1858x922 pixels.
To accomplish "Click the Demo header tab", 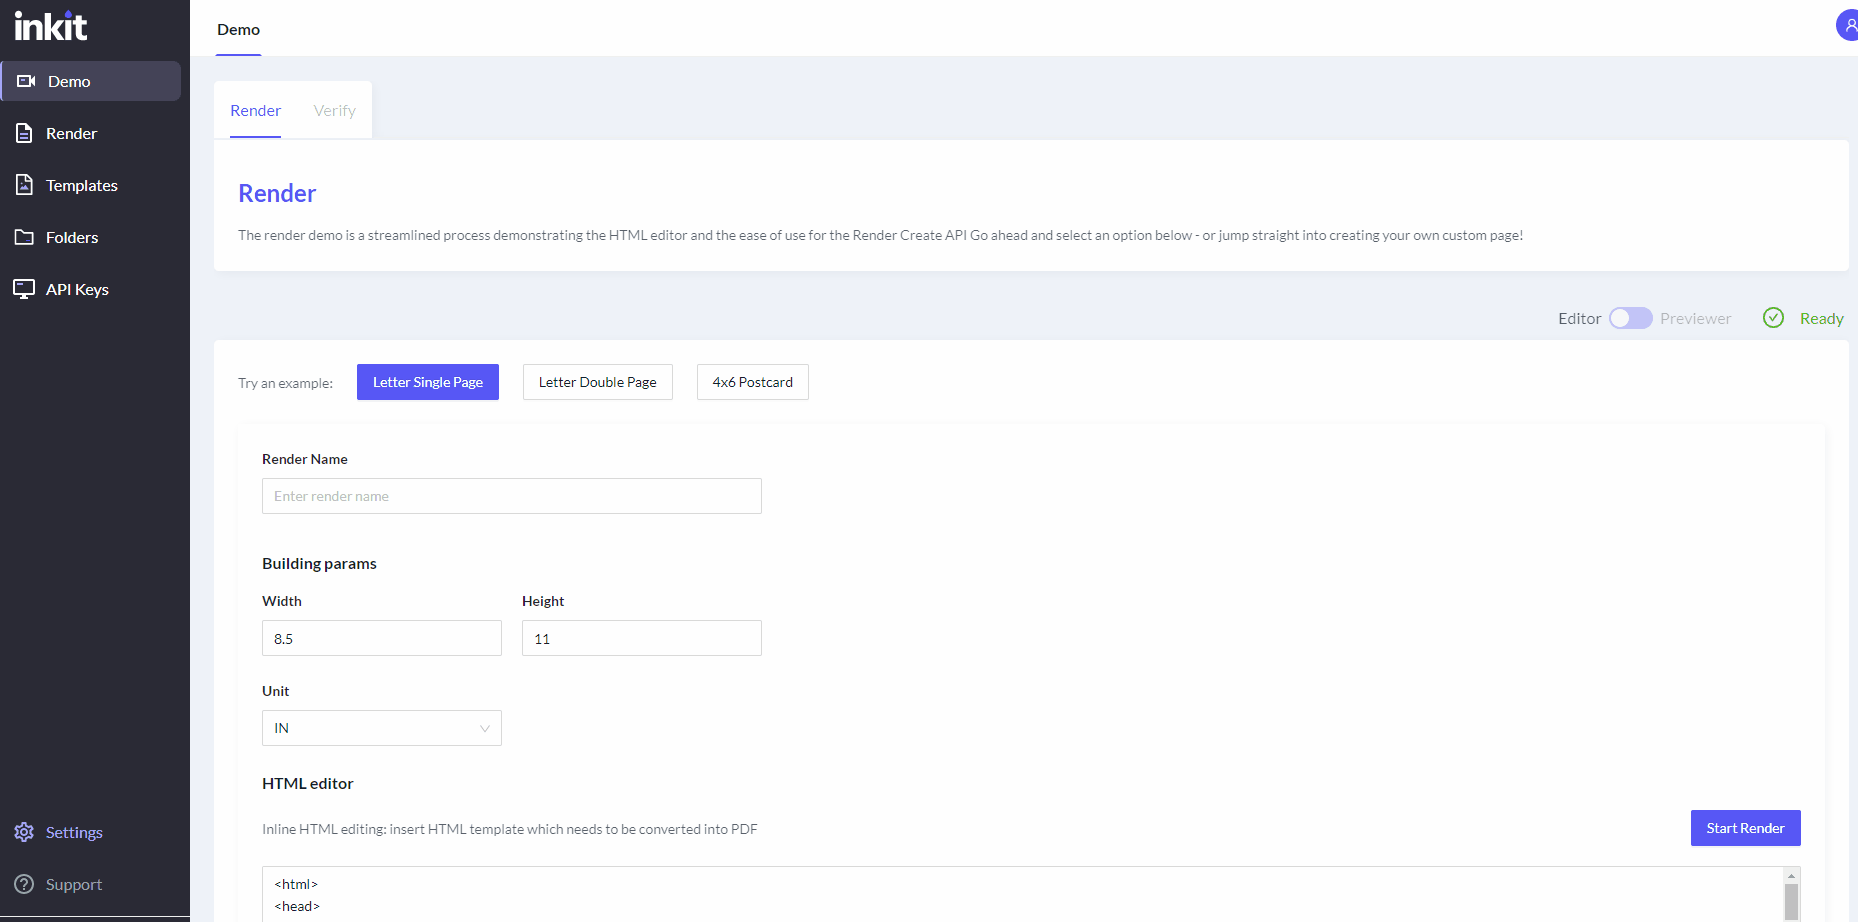I will (x=238, y=30).
